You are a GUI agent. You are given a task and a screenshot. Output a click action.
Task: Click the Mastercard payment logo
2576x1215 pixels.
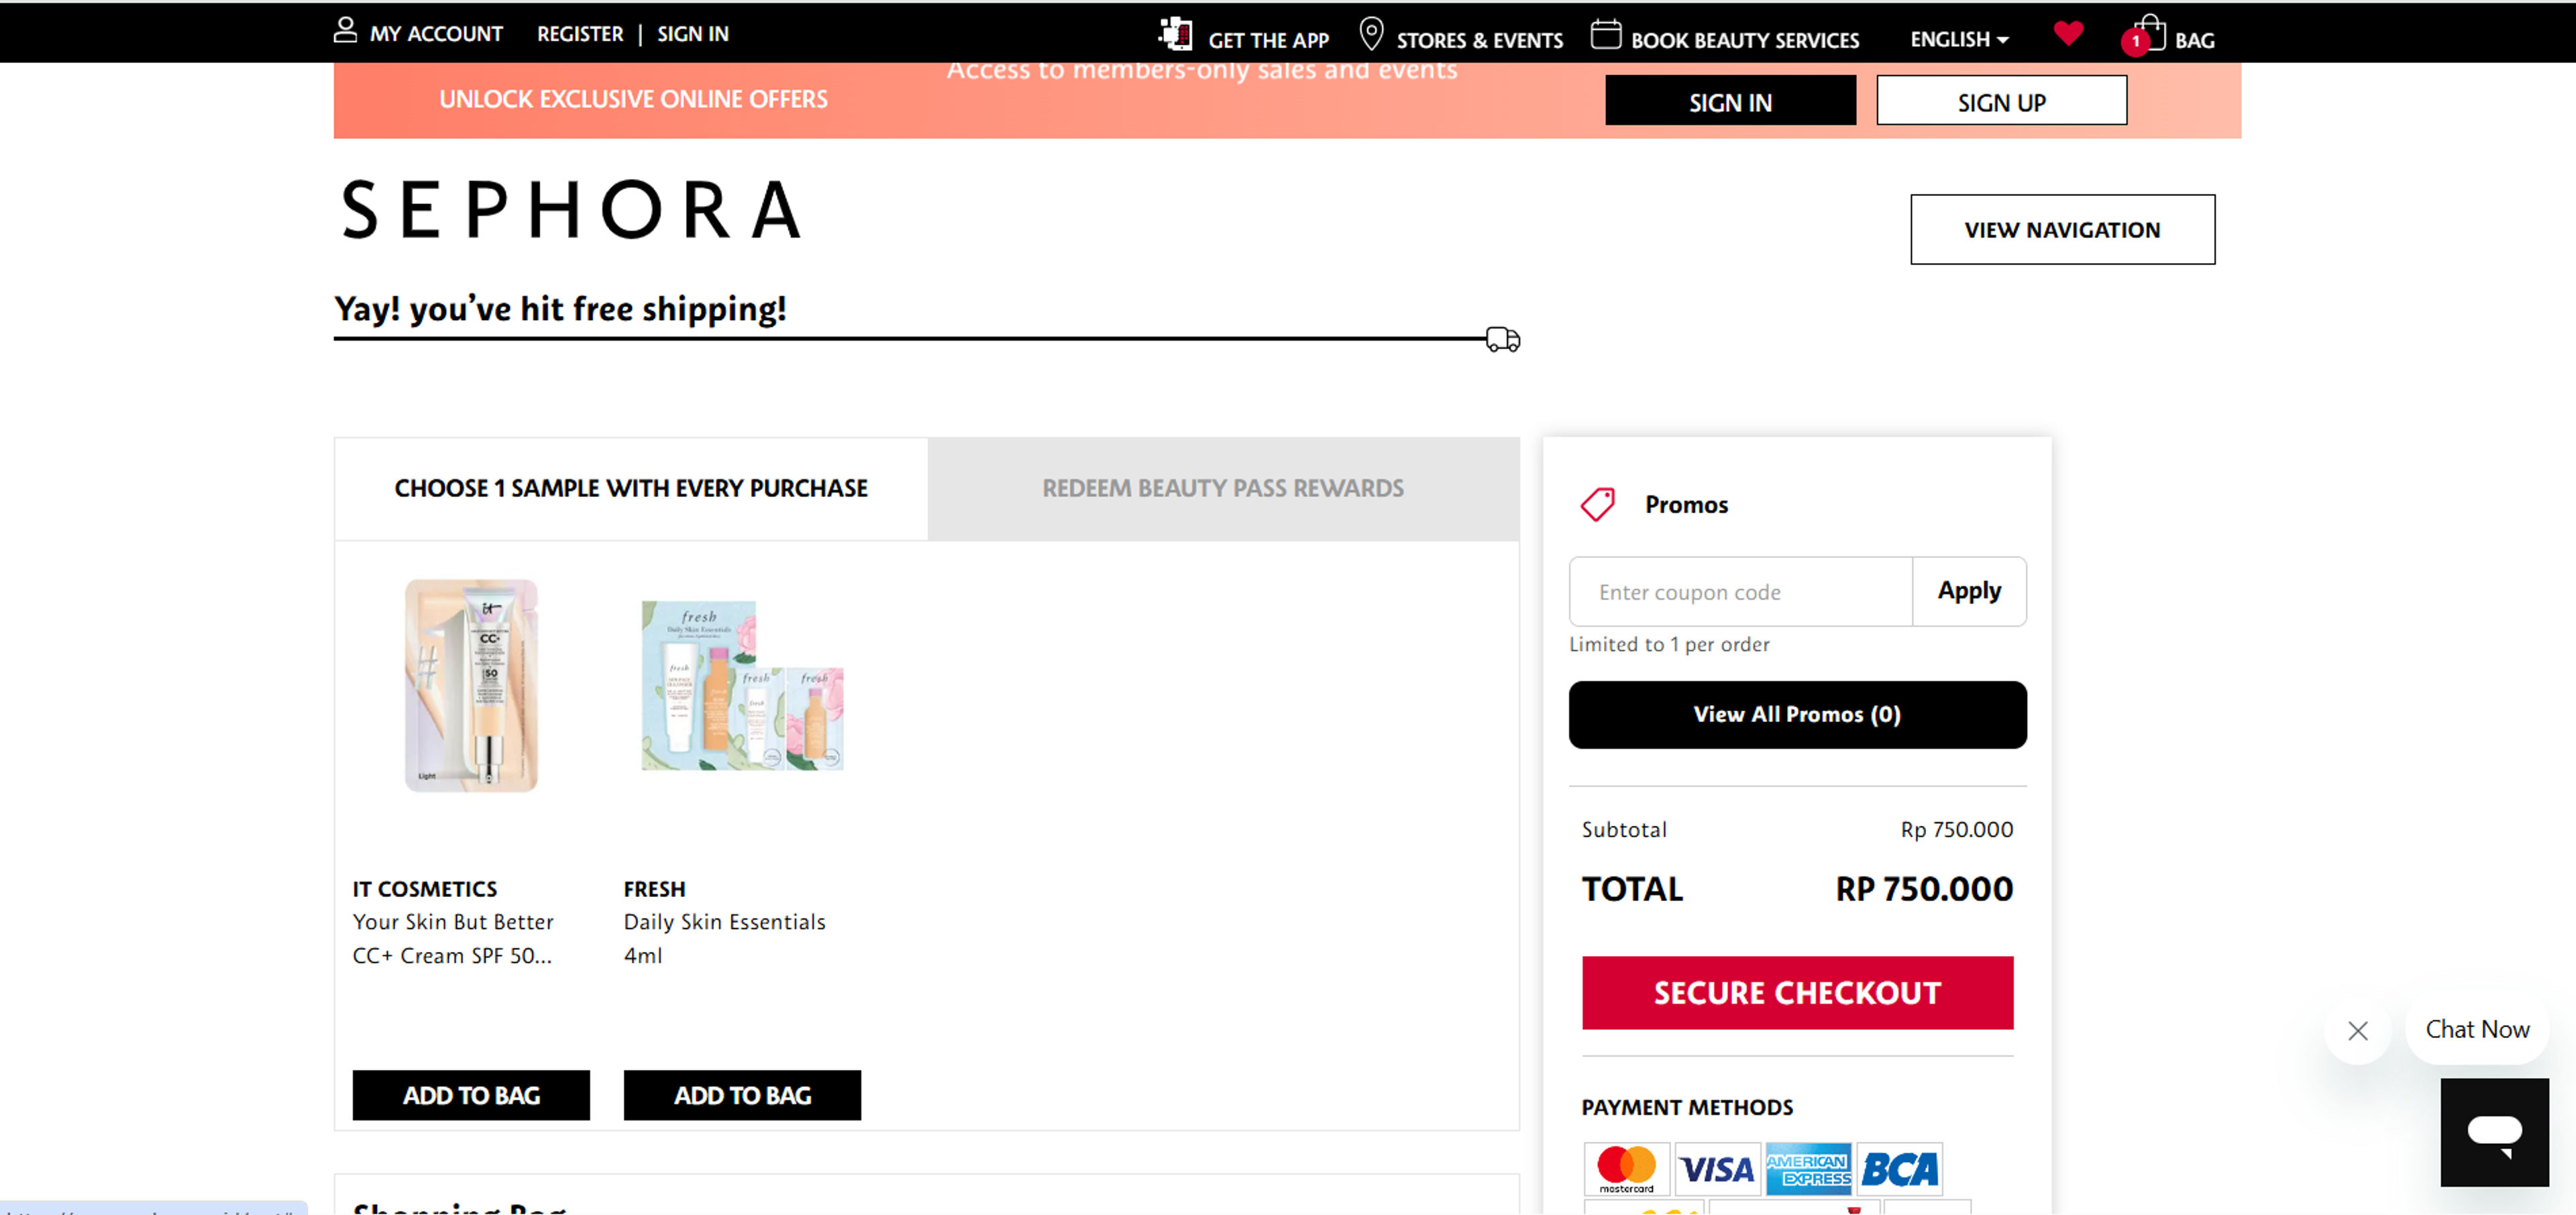1626,1169
